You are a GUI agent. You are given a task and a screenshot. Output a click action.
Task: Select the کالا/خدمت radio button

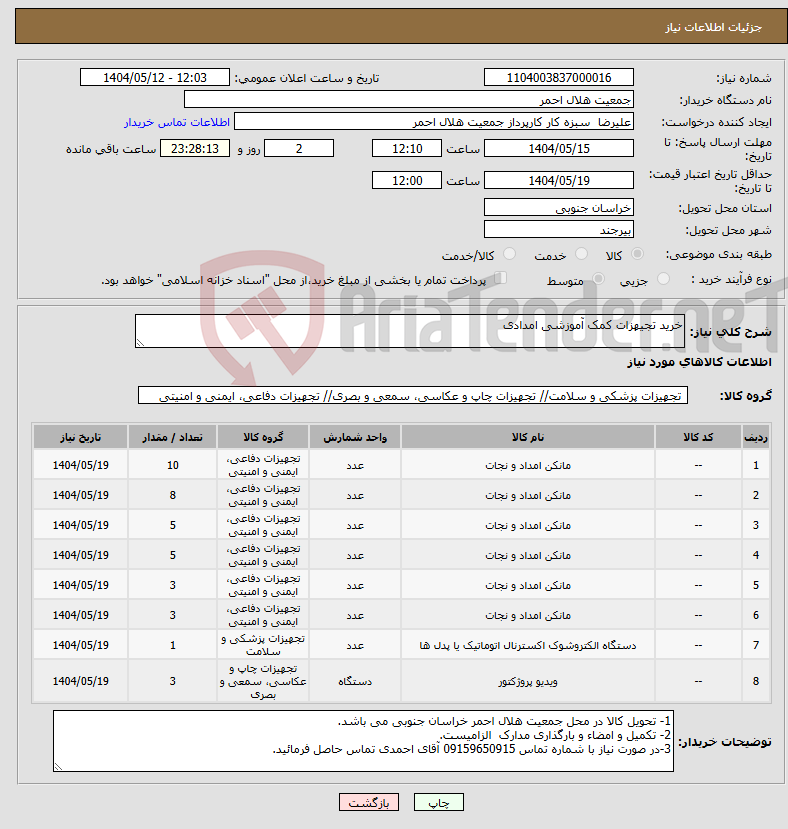pos(509,254)
